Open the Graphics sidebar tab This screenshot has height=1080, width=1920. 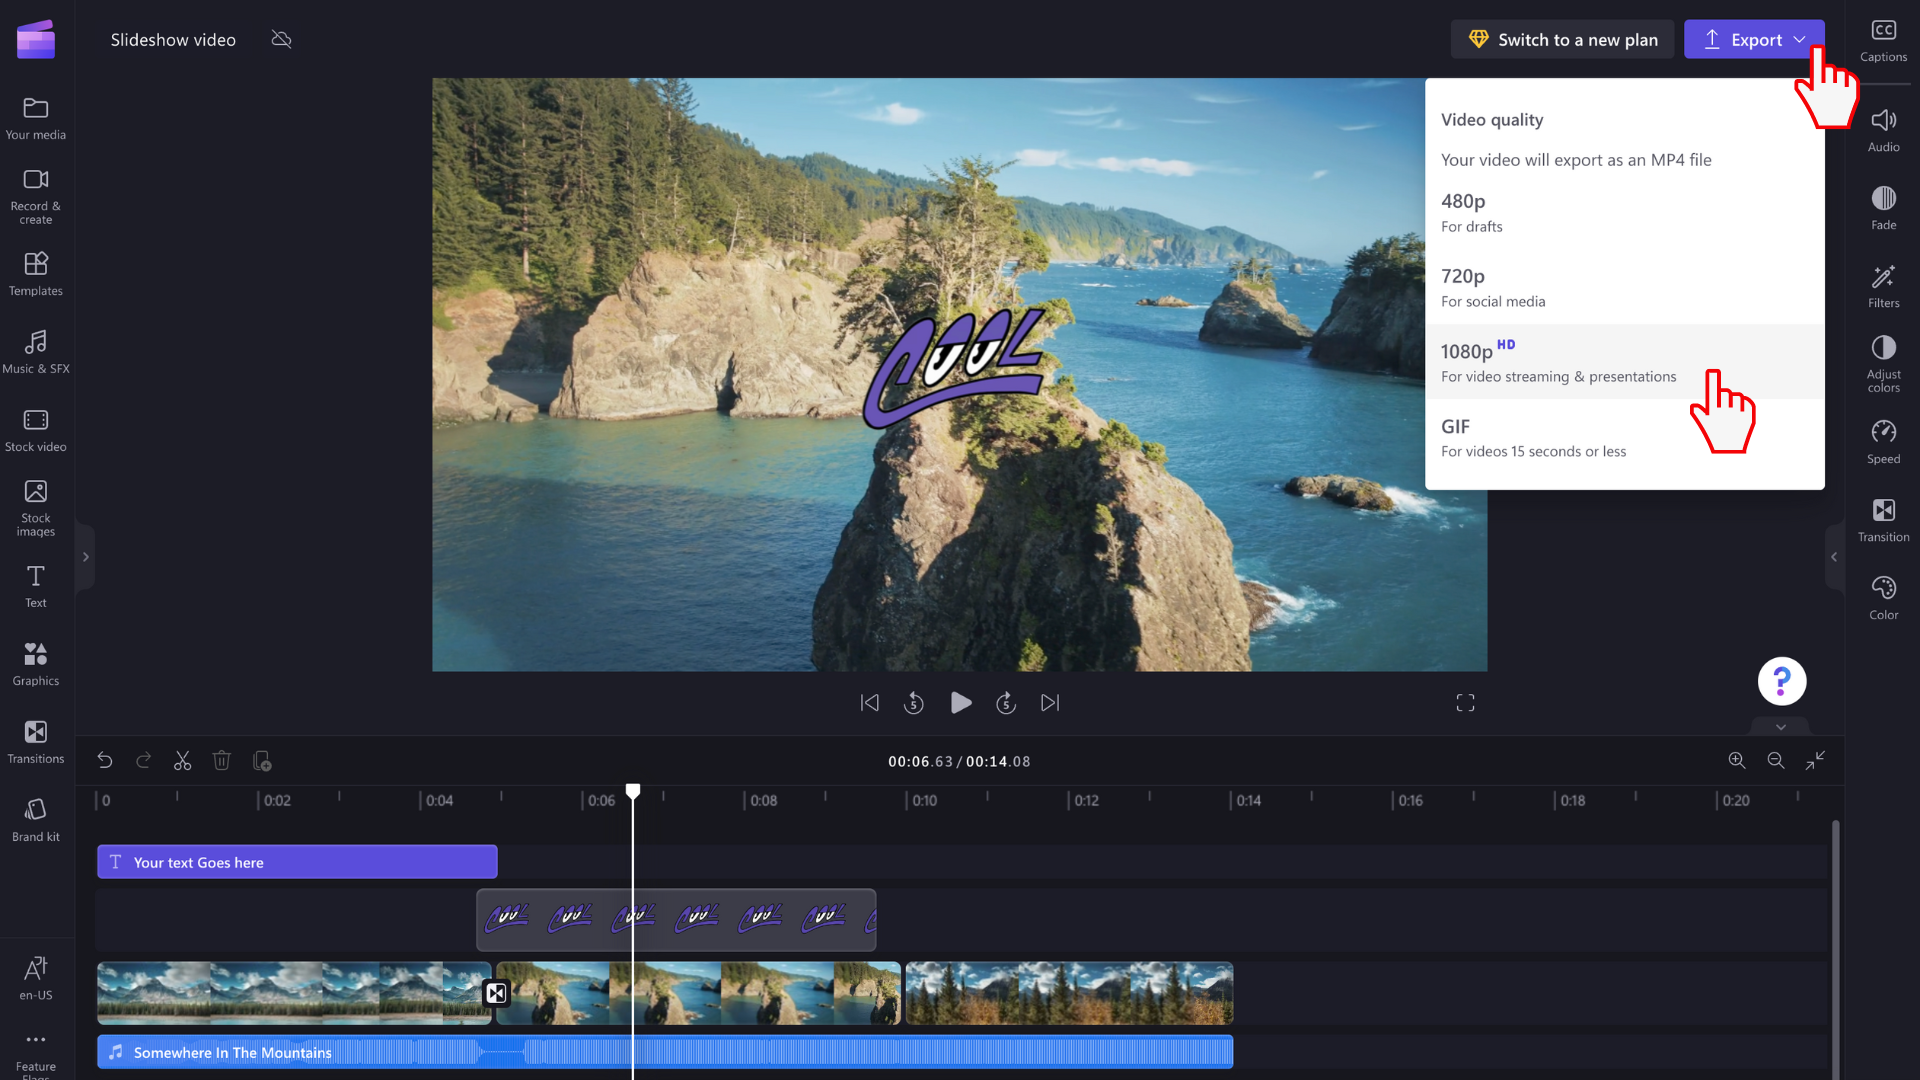(x=36, y=664)
